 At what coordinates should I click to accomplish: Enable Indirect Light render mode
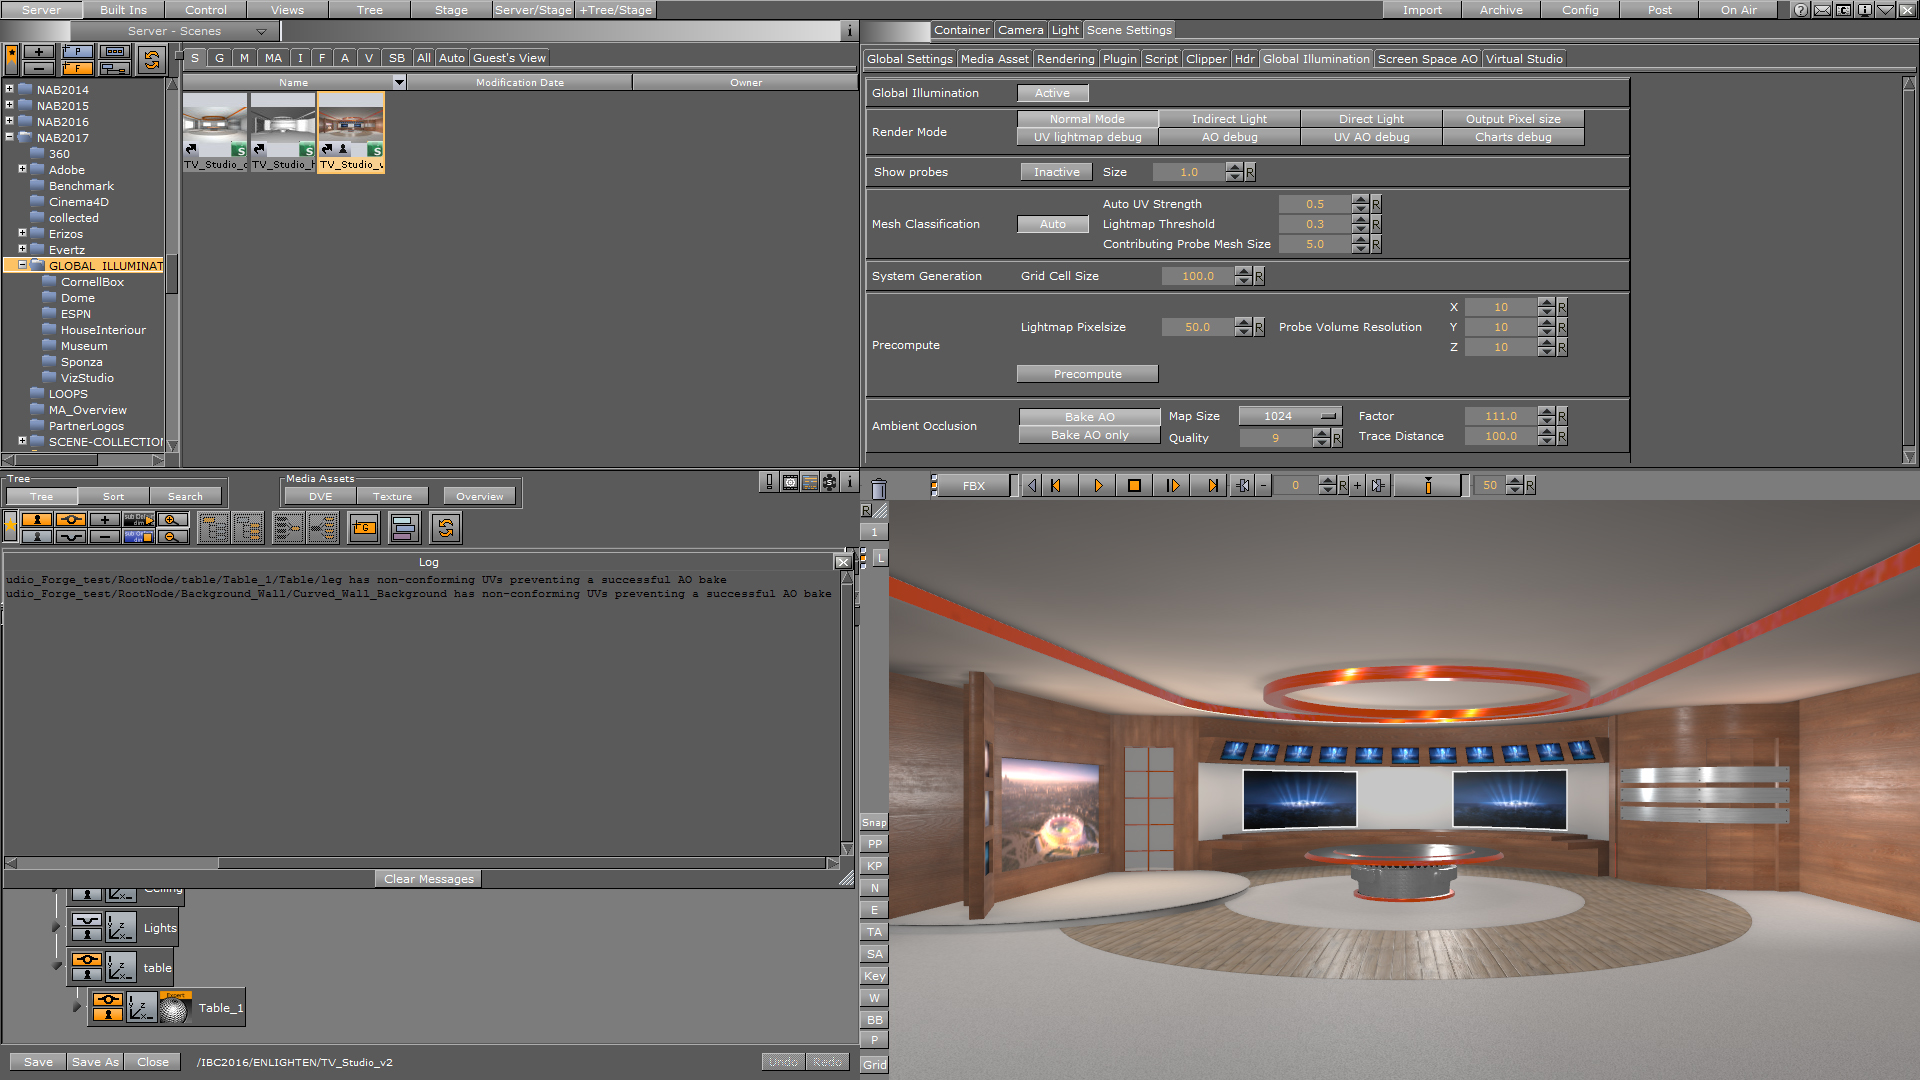click(x=1229, y=119)
